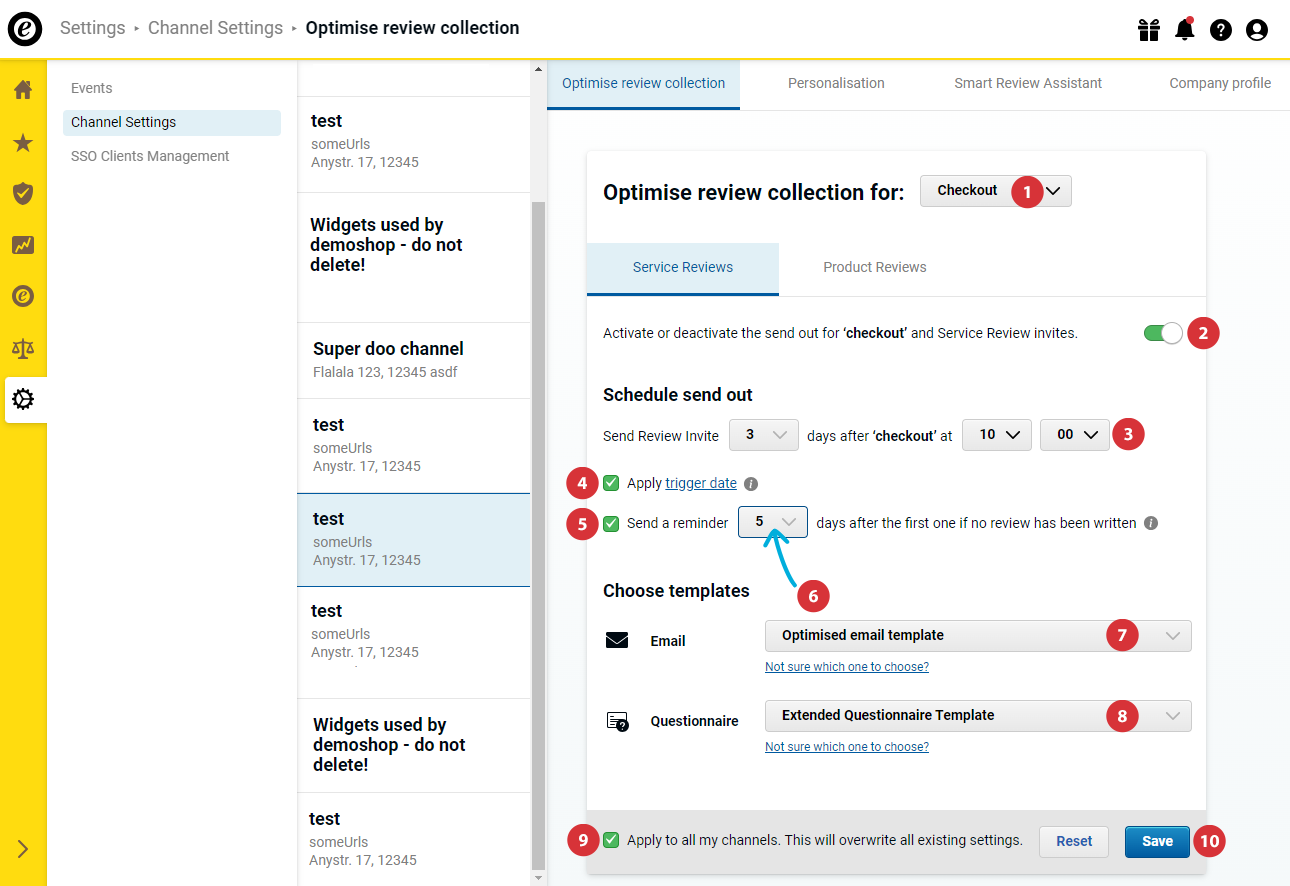Switch to Company profile tab
Screen dimensions: 1290x886
[x=1220, y=84]
